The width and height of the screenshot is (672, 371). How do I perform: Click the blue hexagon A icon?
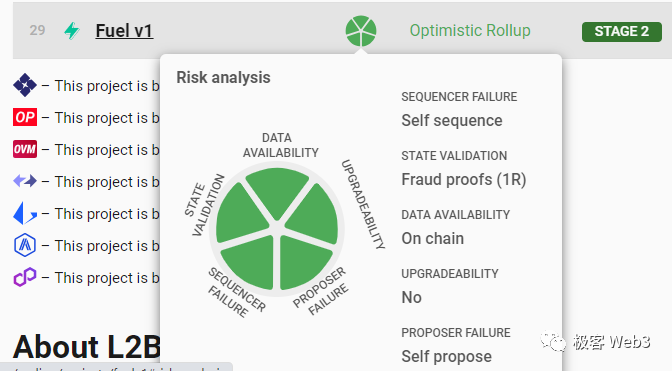click(x=25, y=245)
